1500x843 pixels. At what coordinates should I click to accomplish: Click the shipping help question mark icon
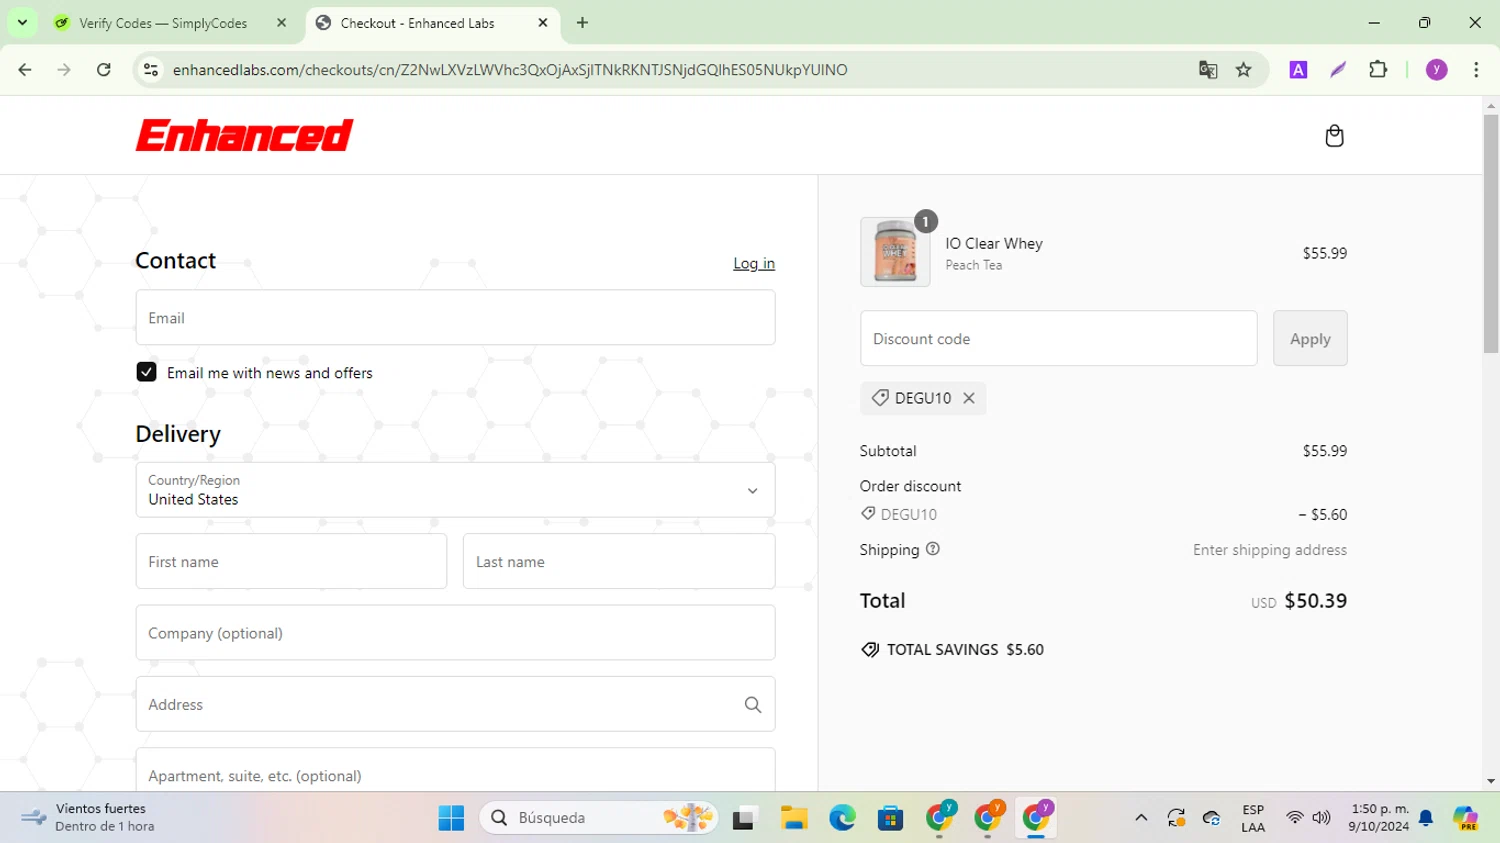[x=933, y=549]
